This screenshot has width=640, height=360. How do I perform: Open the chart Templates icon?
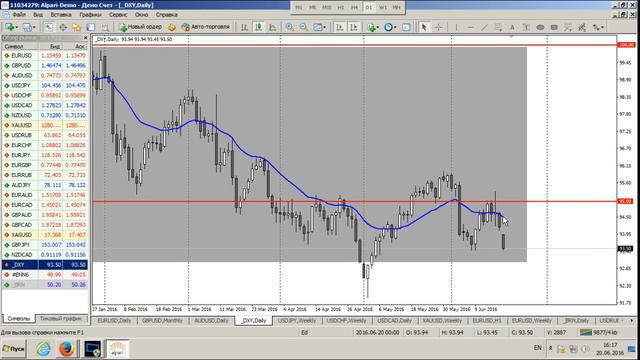click(406, 27)
